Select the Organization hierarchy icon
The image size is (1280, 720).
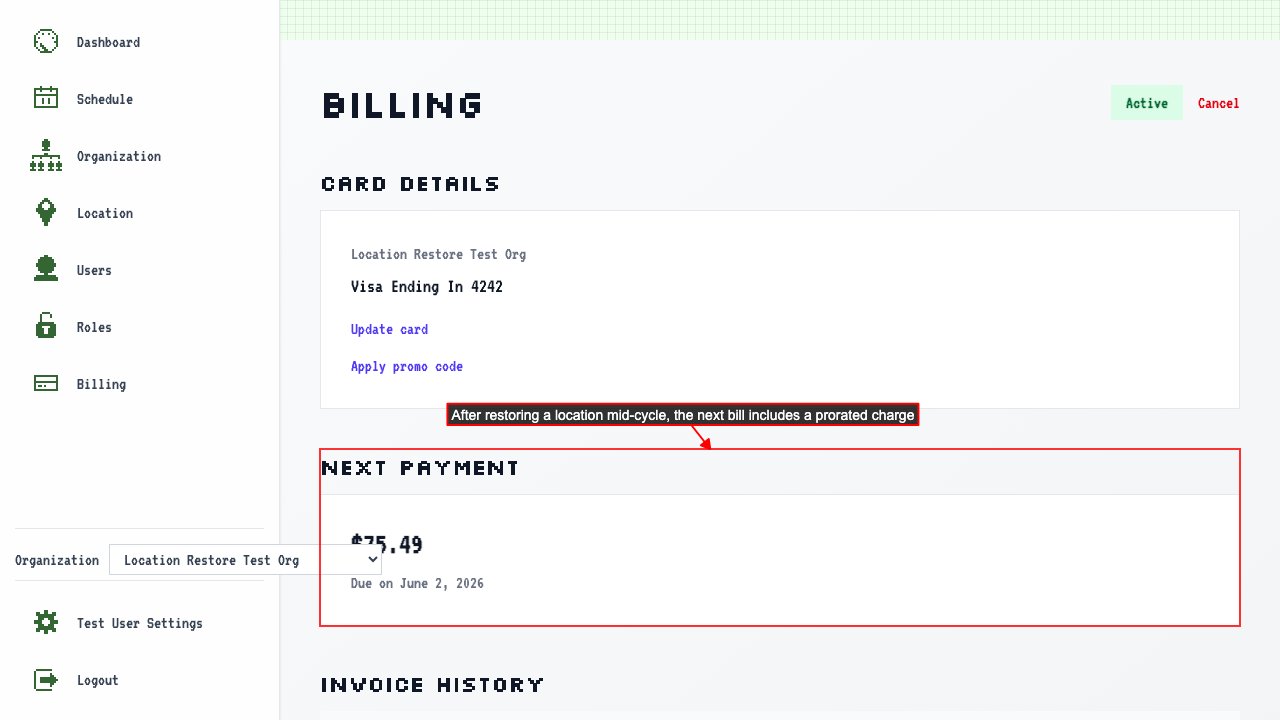pyautogui.click(x=46, y=155)
